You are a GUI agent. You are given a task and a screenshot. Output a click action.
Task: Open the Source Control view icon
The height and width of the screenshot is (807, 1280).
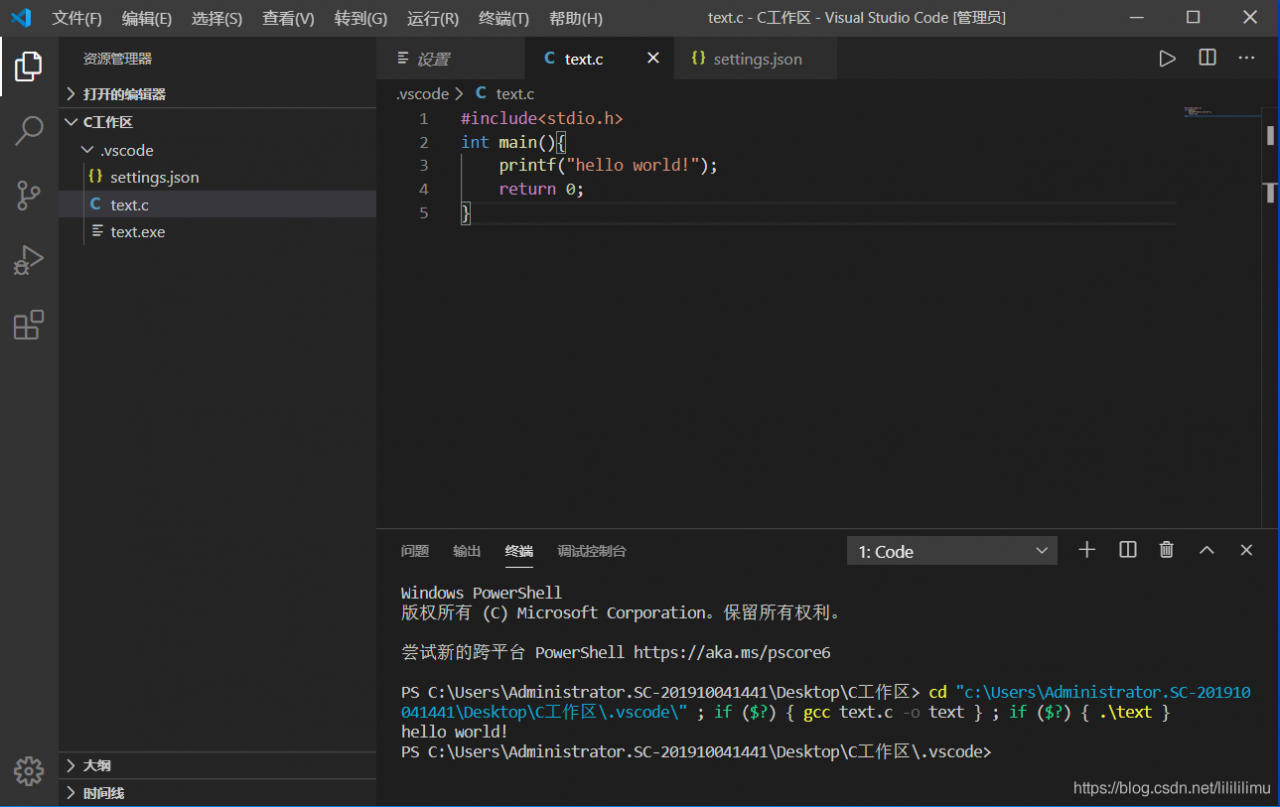click(x=28, y=196)
